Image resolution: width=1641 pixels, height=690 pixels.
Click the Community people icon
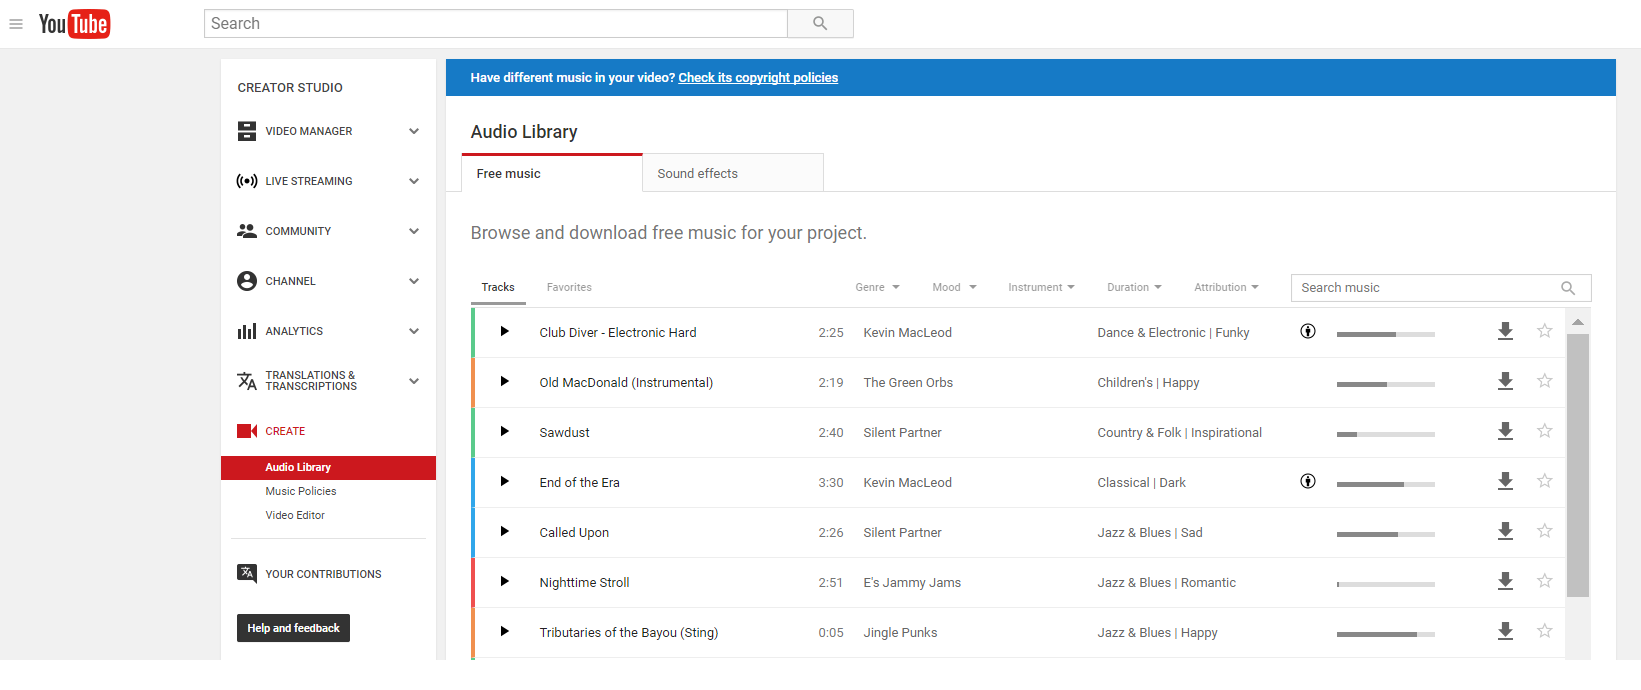(247, 231)
